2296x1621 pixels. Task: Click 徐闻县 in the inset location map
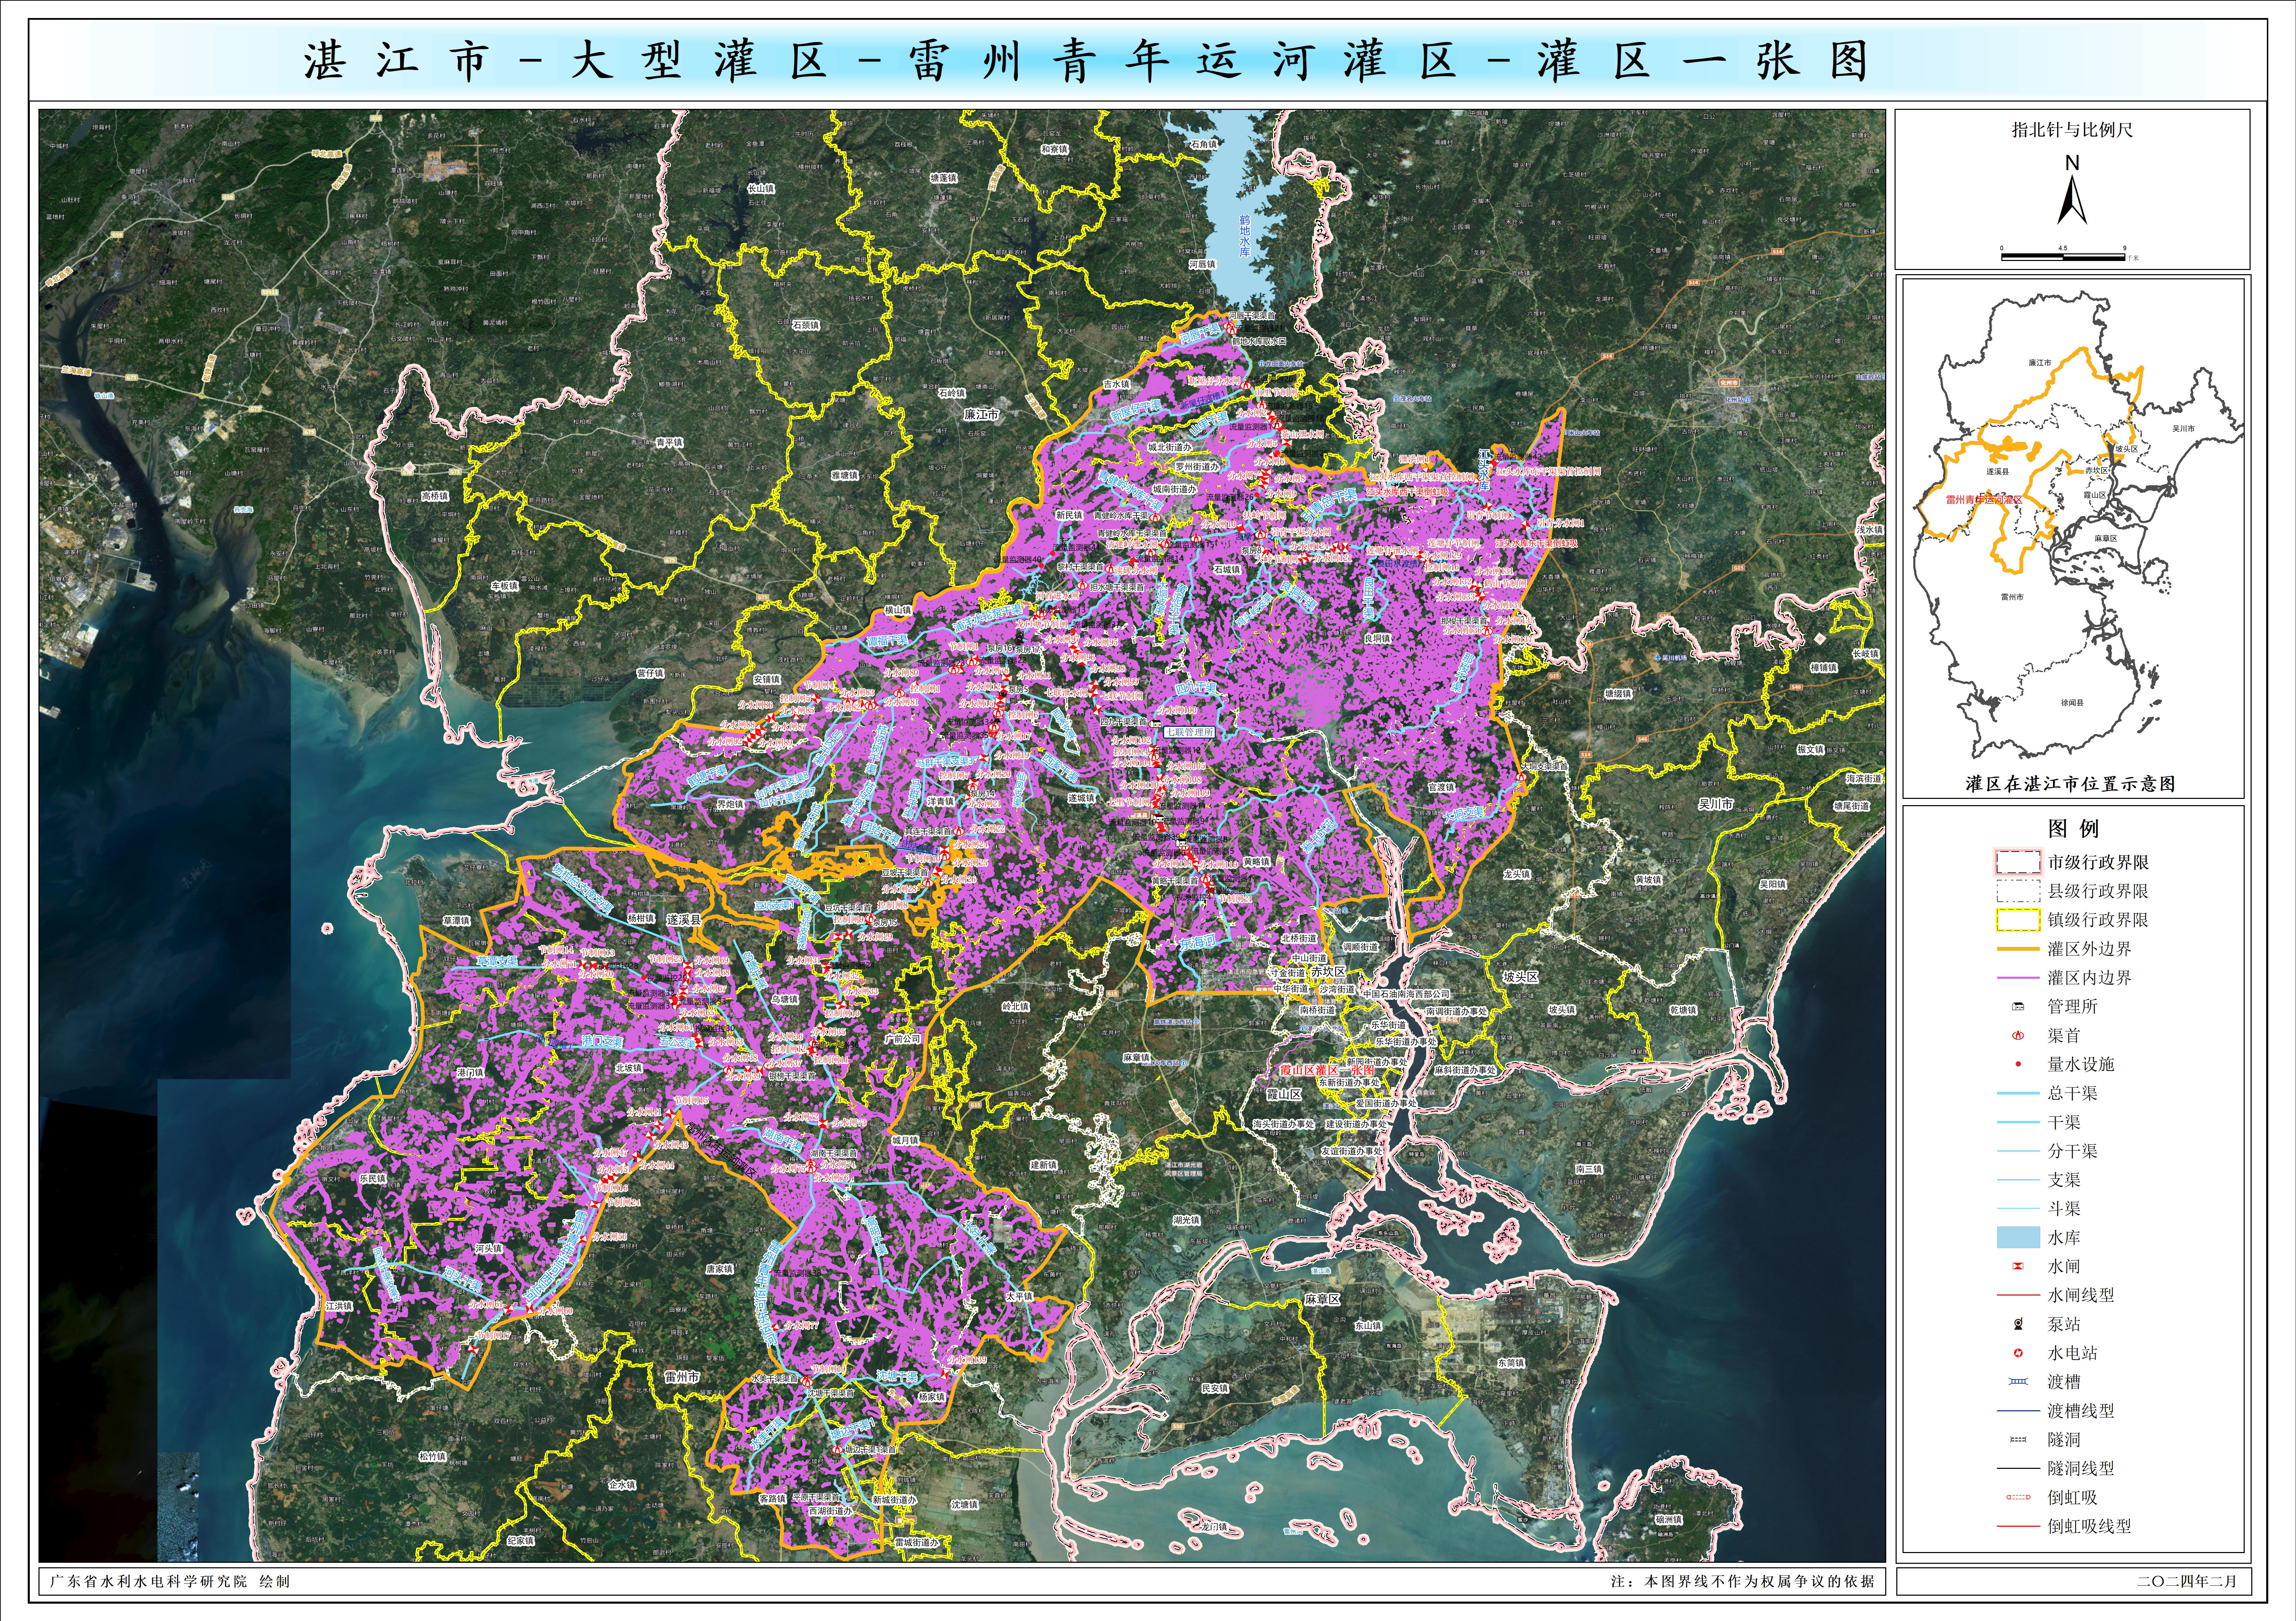2072,703
